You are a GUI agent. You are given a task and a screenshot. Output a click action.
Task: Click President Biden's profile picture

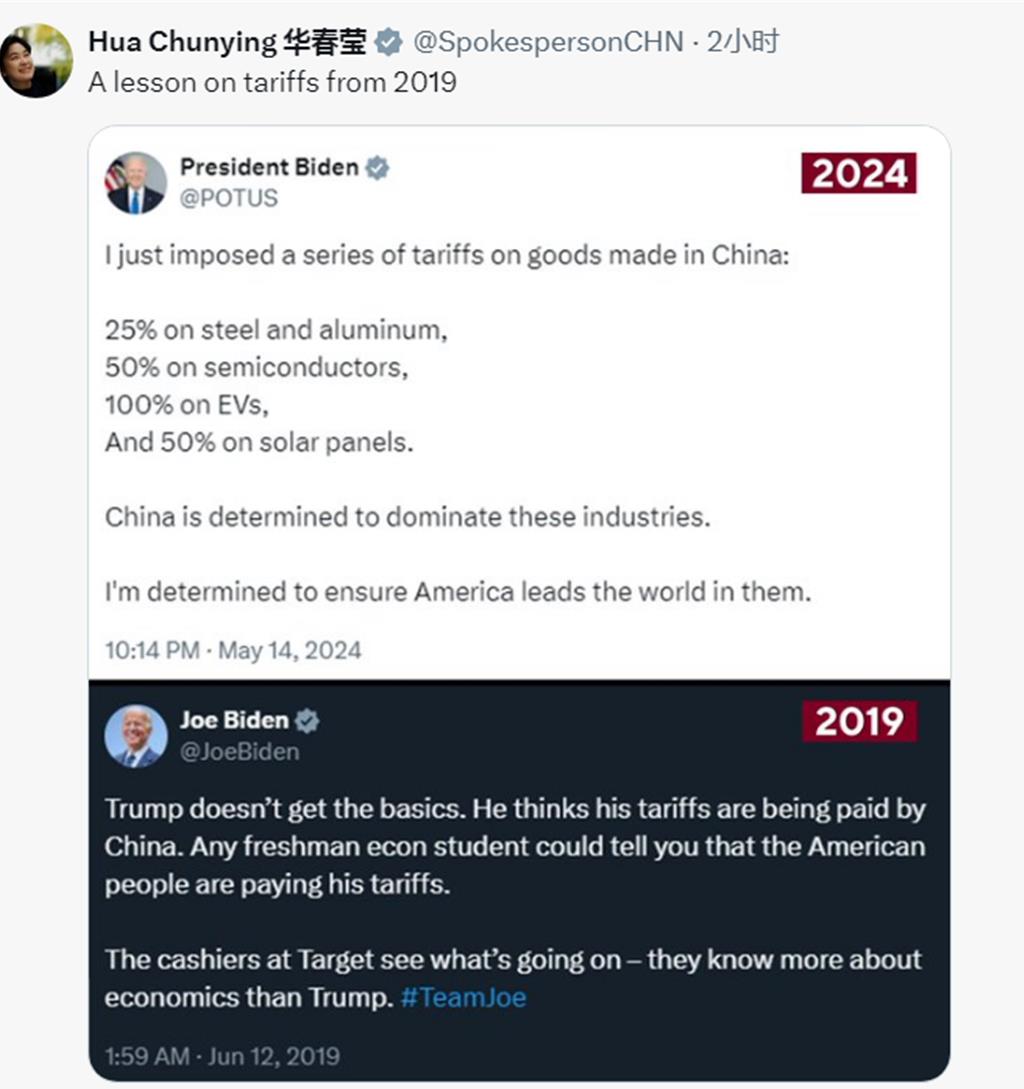[136, 183]
